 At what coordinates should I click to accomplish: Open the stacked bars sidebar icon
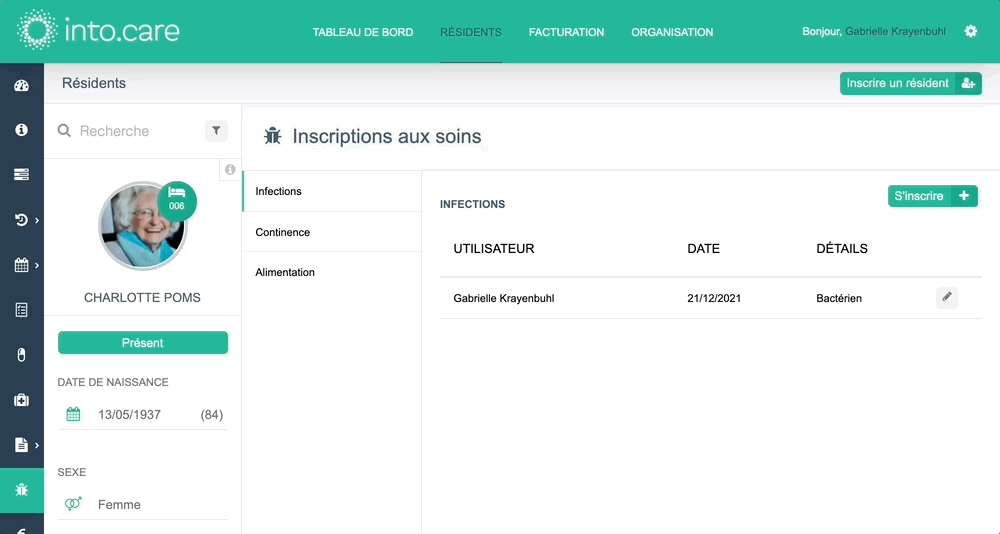point(22,175)
